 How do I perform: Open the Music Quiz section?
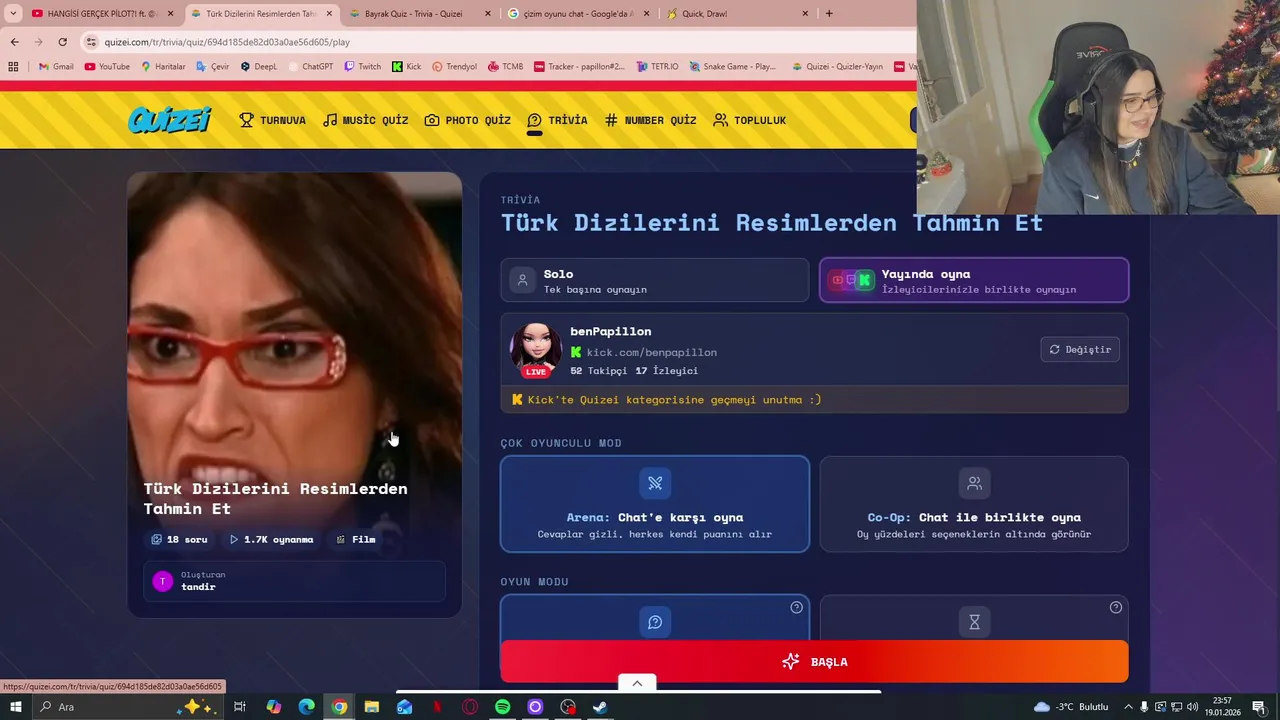tap(365, 120)
